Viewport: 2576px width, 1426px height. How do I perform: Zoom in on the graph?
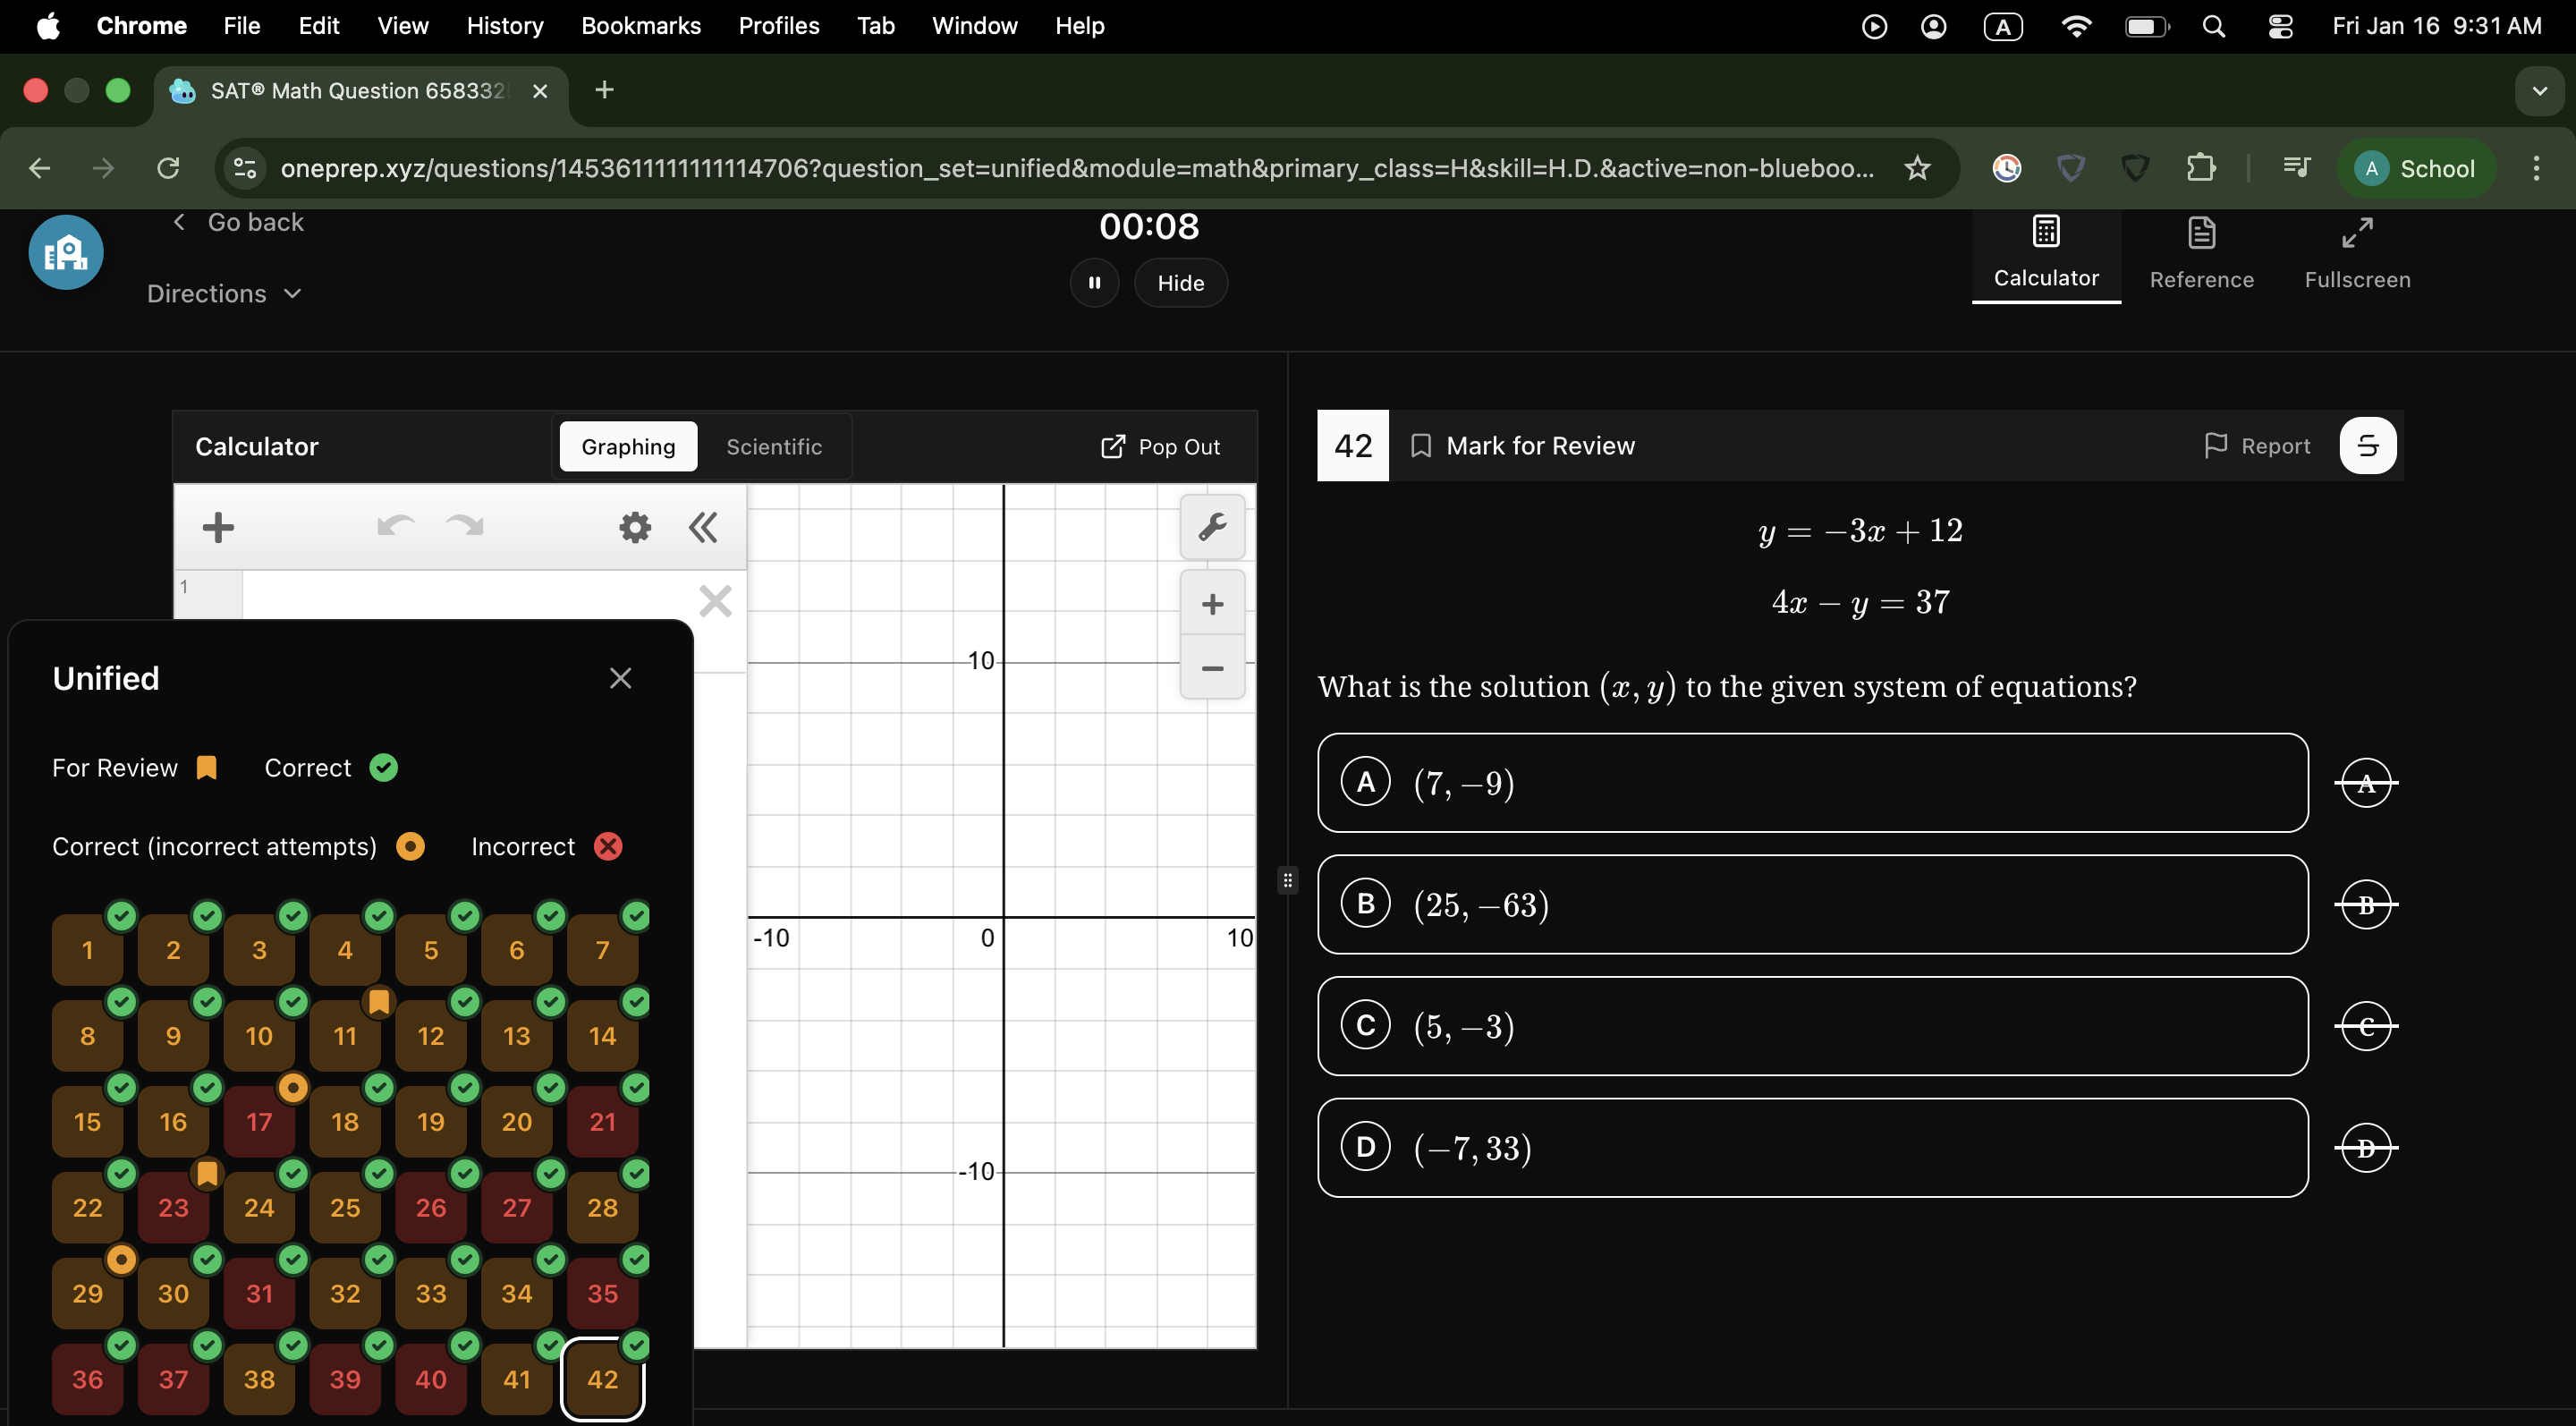click(1212, 604)
